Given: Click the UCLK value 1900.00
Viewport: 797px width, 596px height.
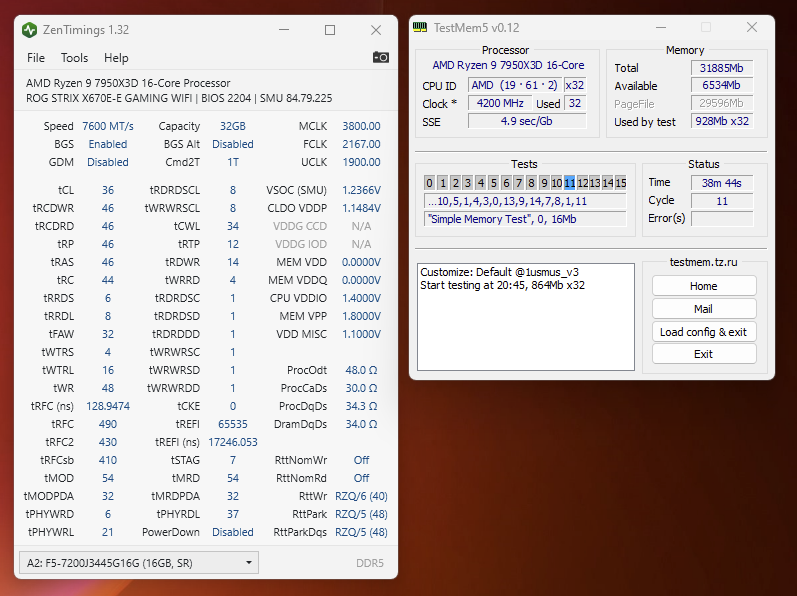Looking at the screenshot, I should 361,162.
